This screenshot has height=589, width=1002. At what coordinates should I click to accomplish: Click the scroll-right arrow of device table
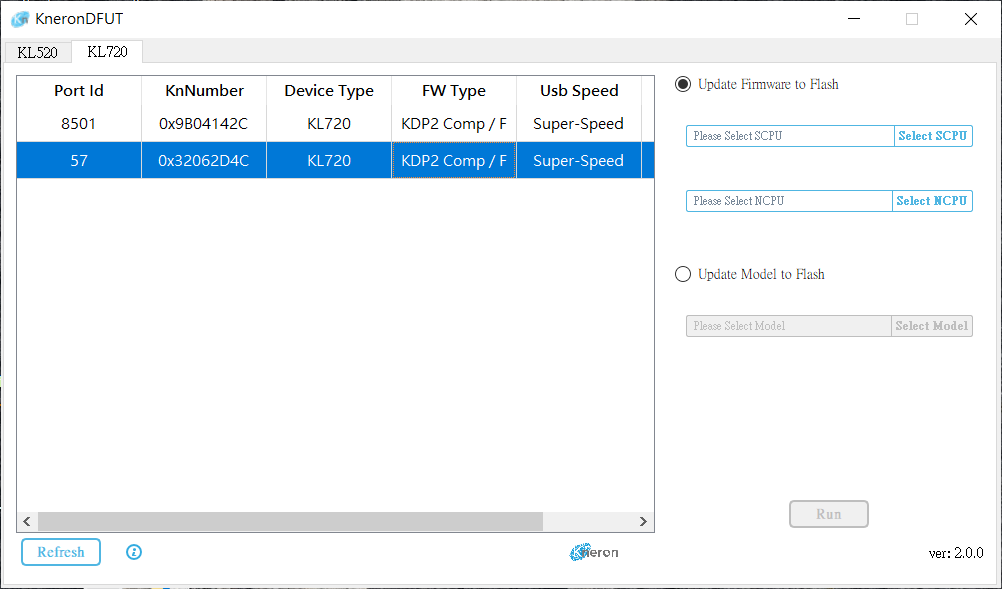click(643, 521)
